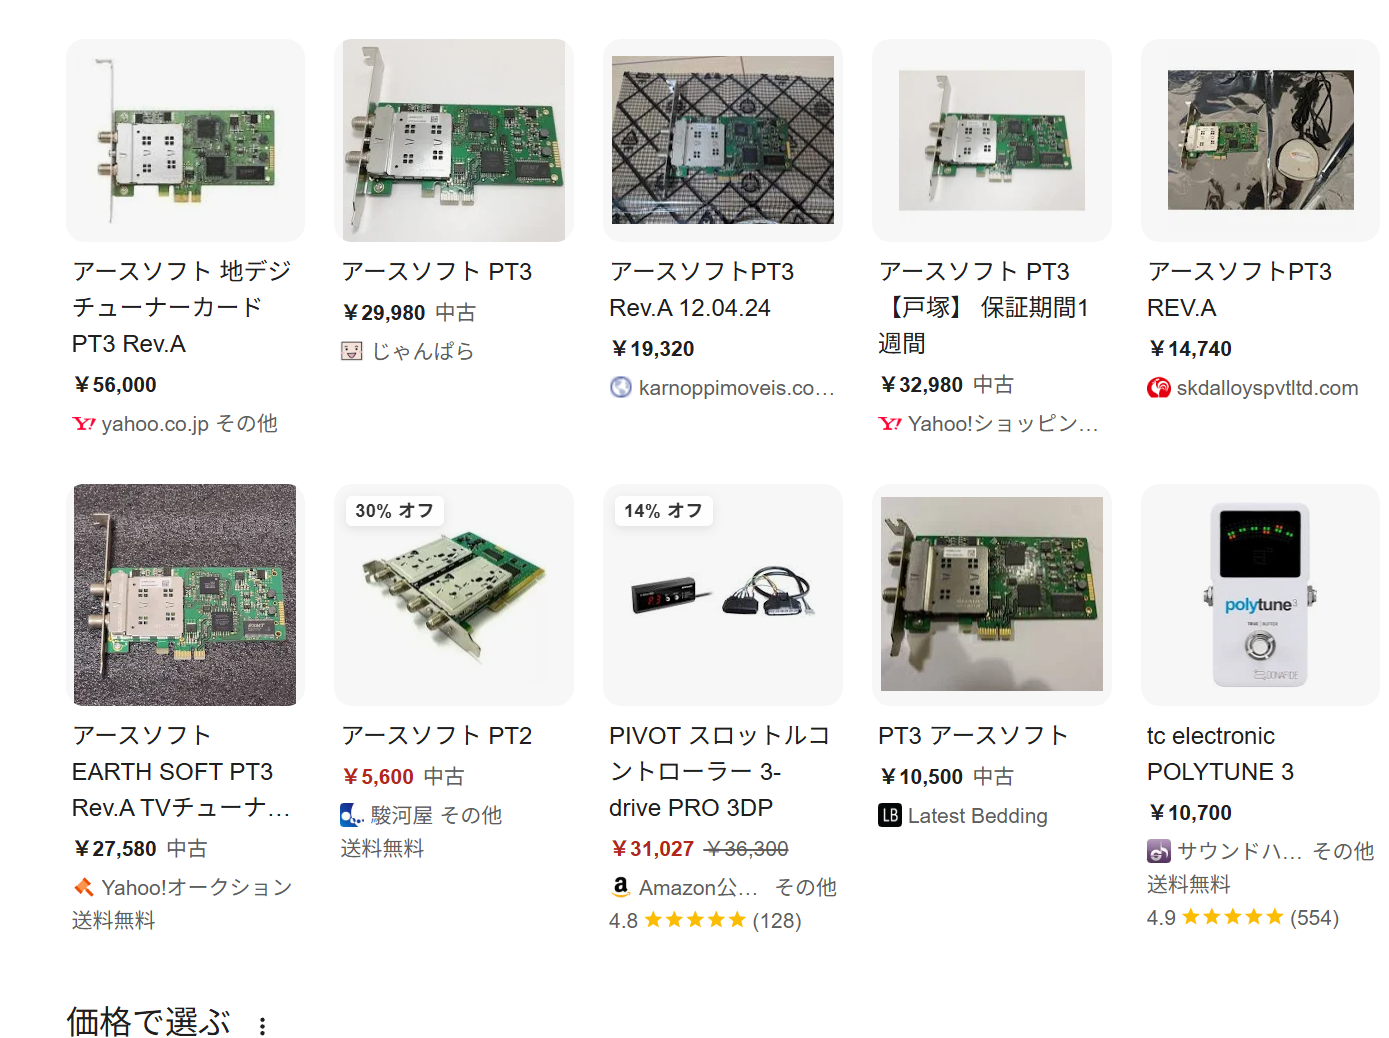Click the 30% オフ discount badge

point(394,511)
